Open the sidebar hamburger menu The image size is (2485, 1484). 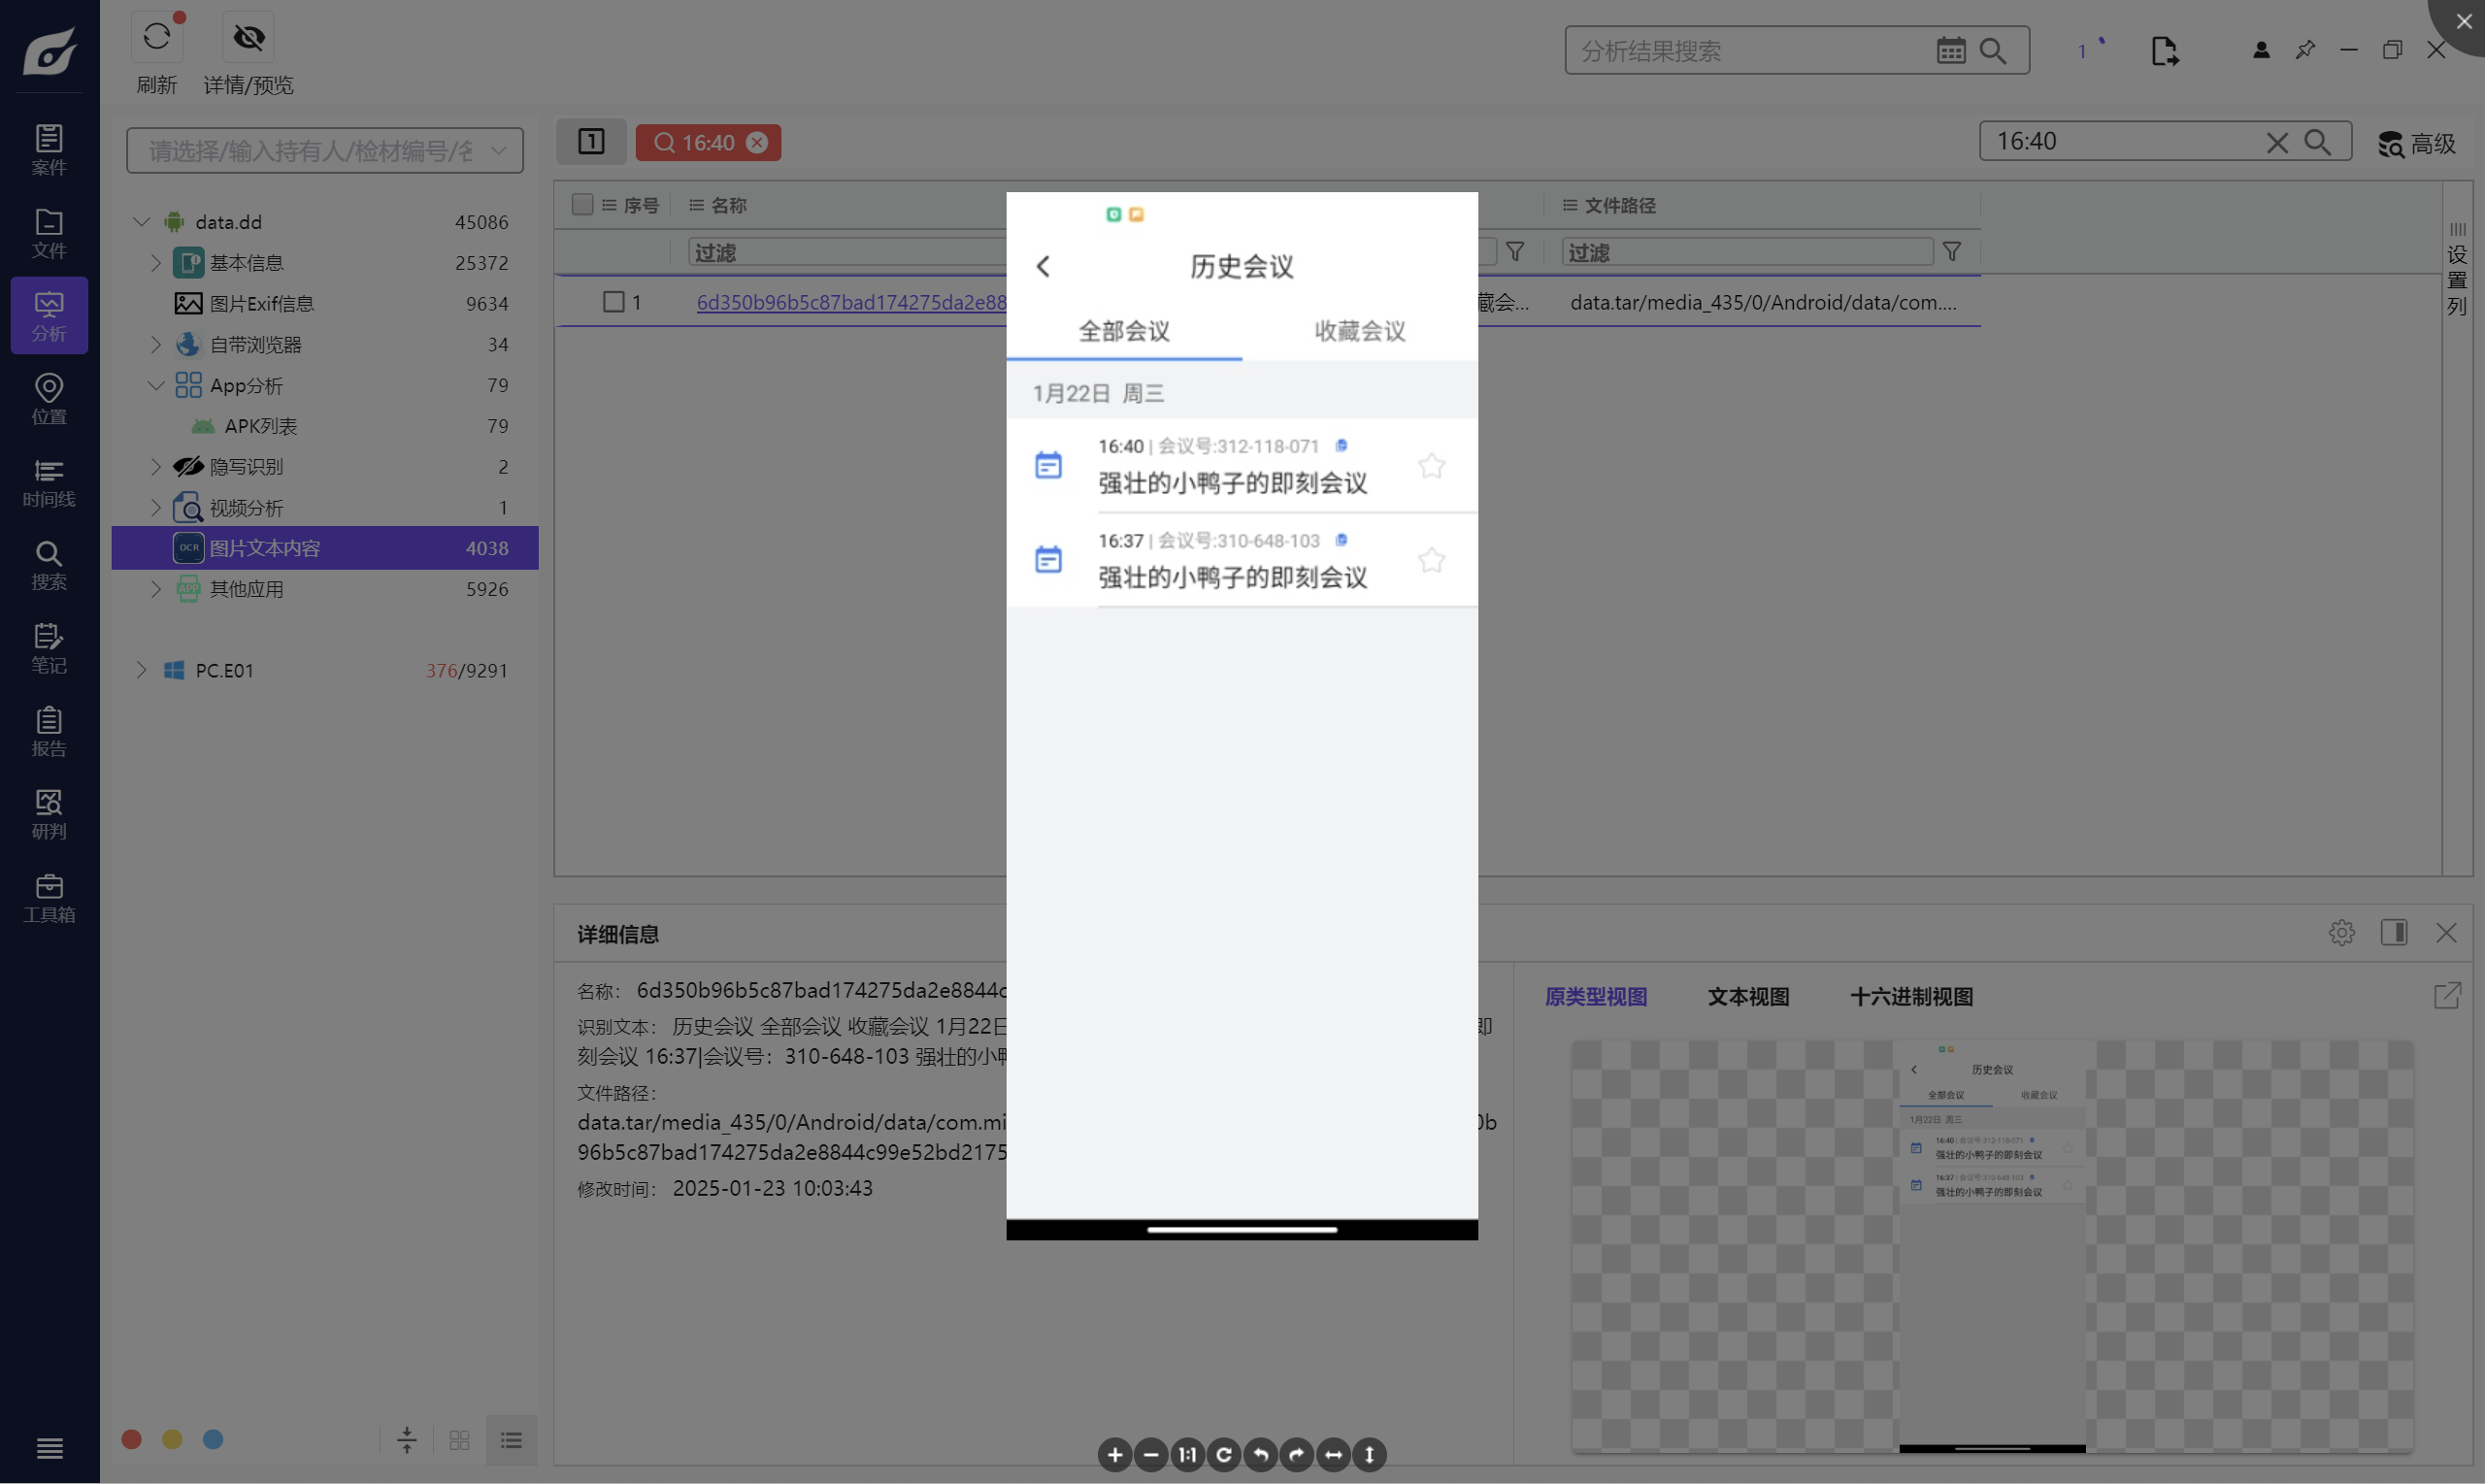coord(49,1448)
